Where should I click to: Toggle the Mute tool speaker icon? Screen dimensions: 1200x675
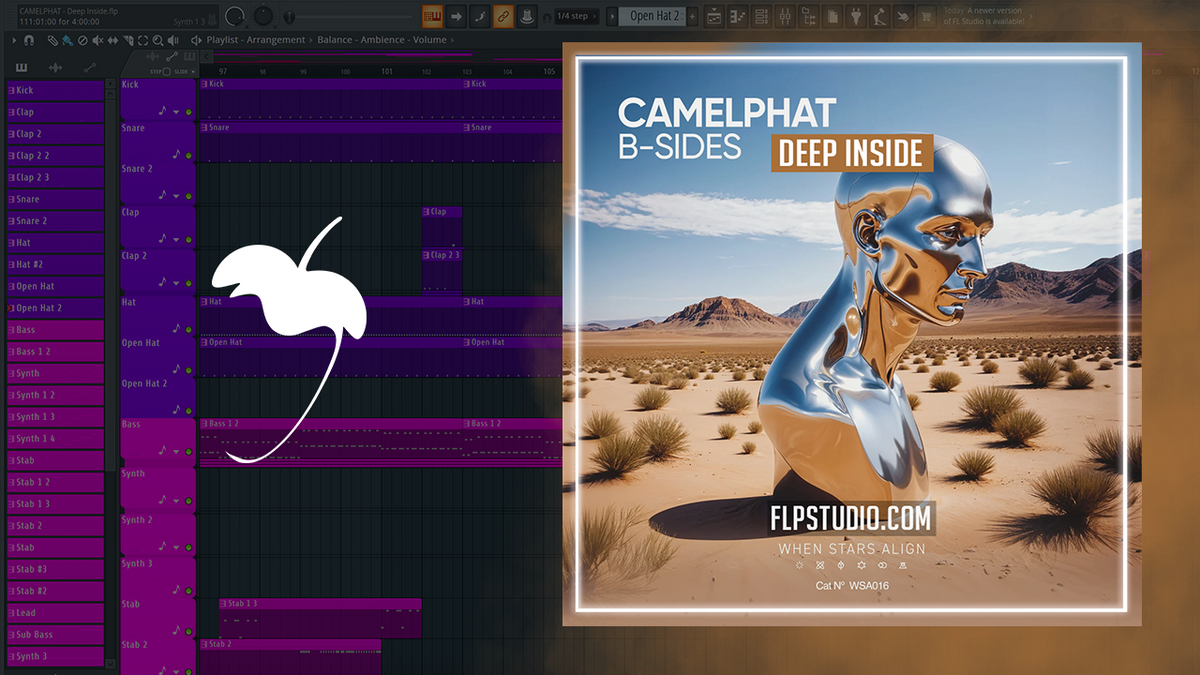coord(96,41)
